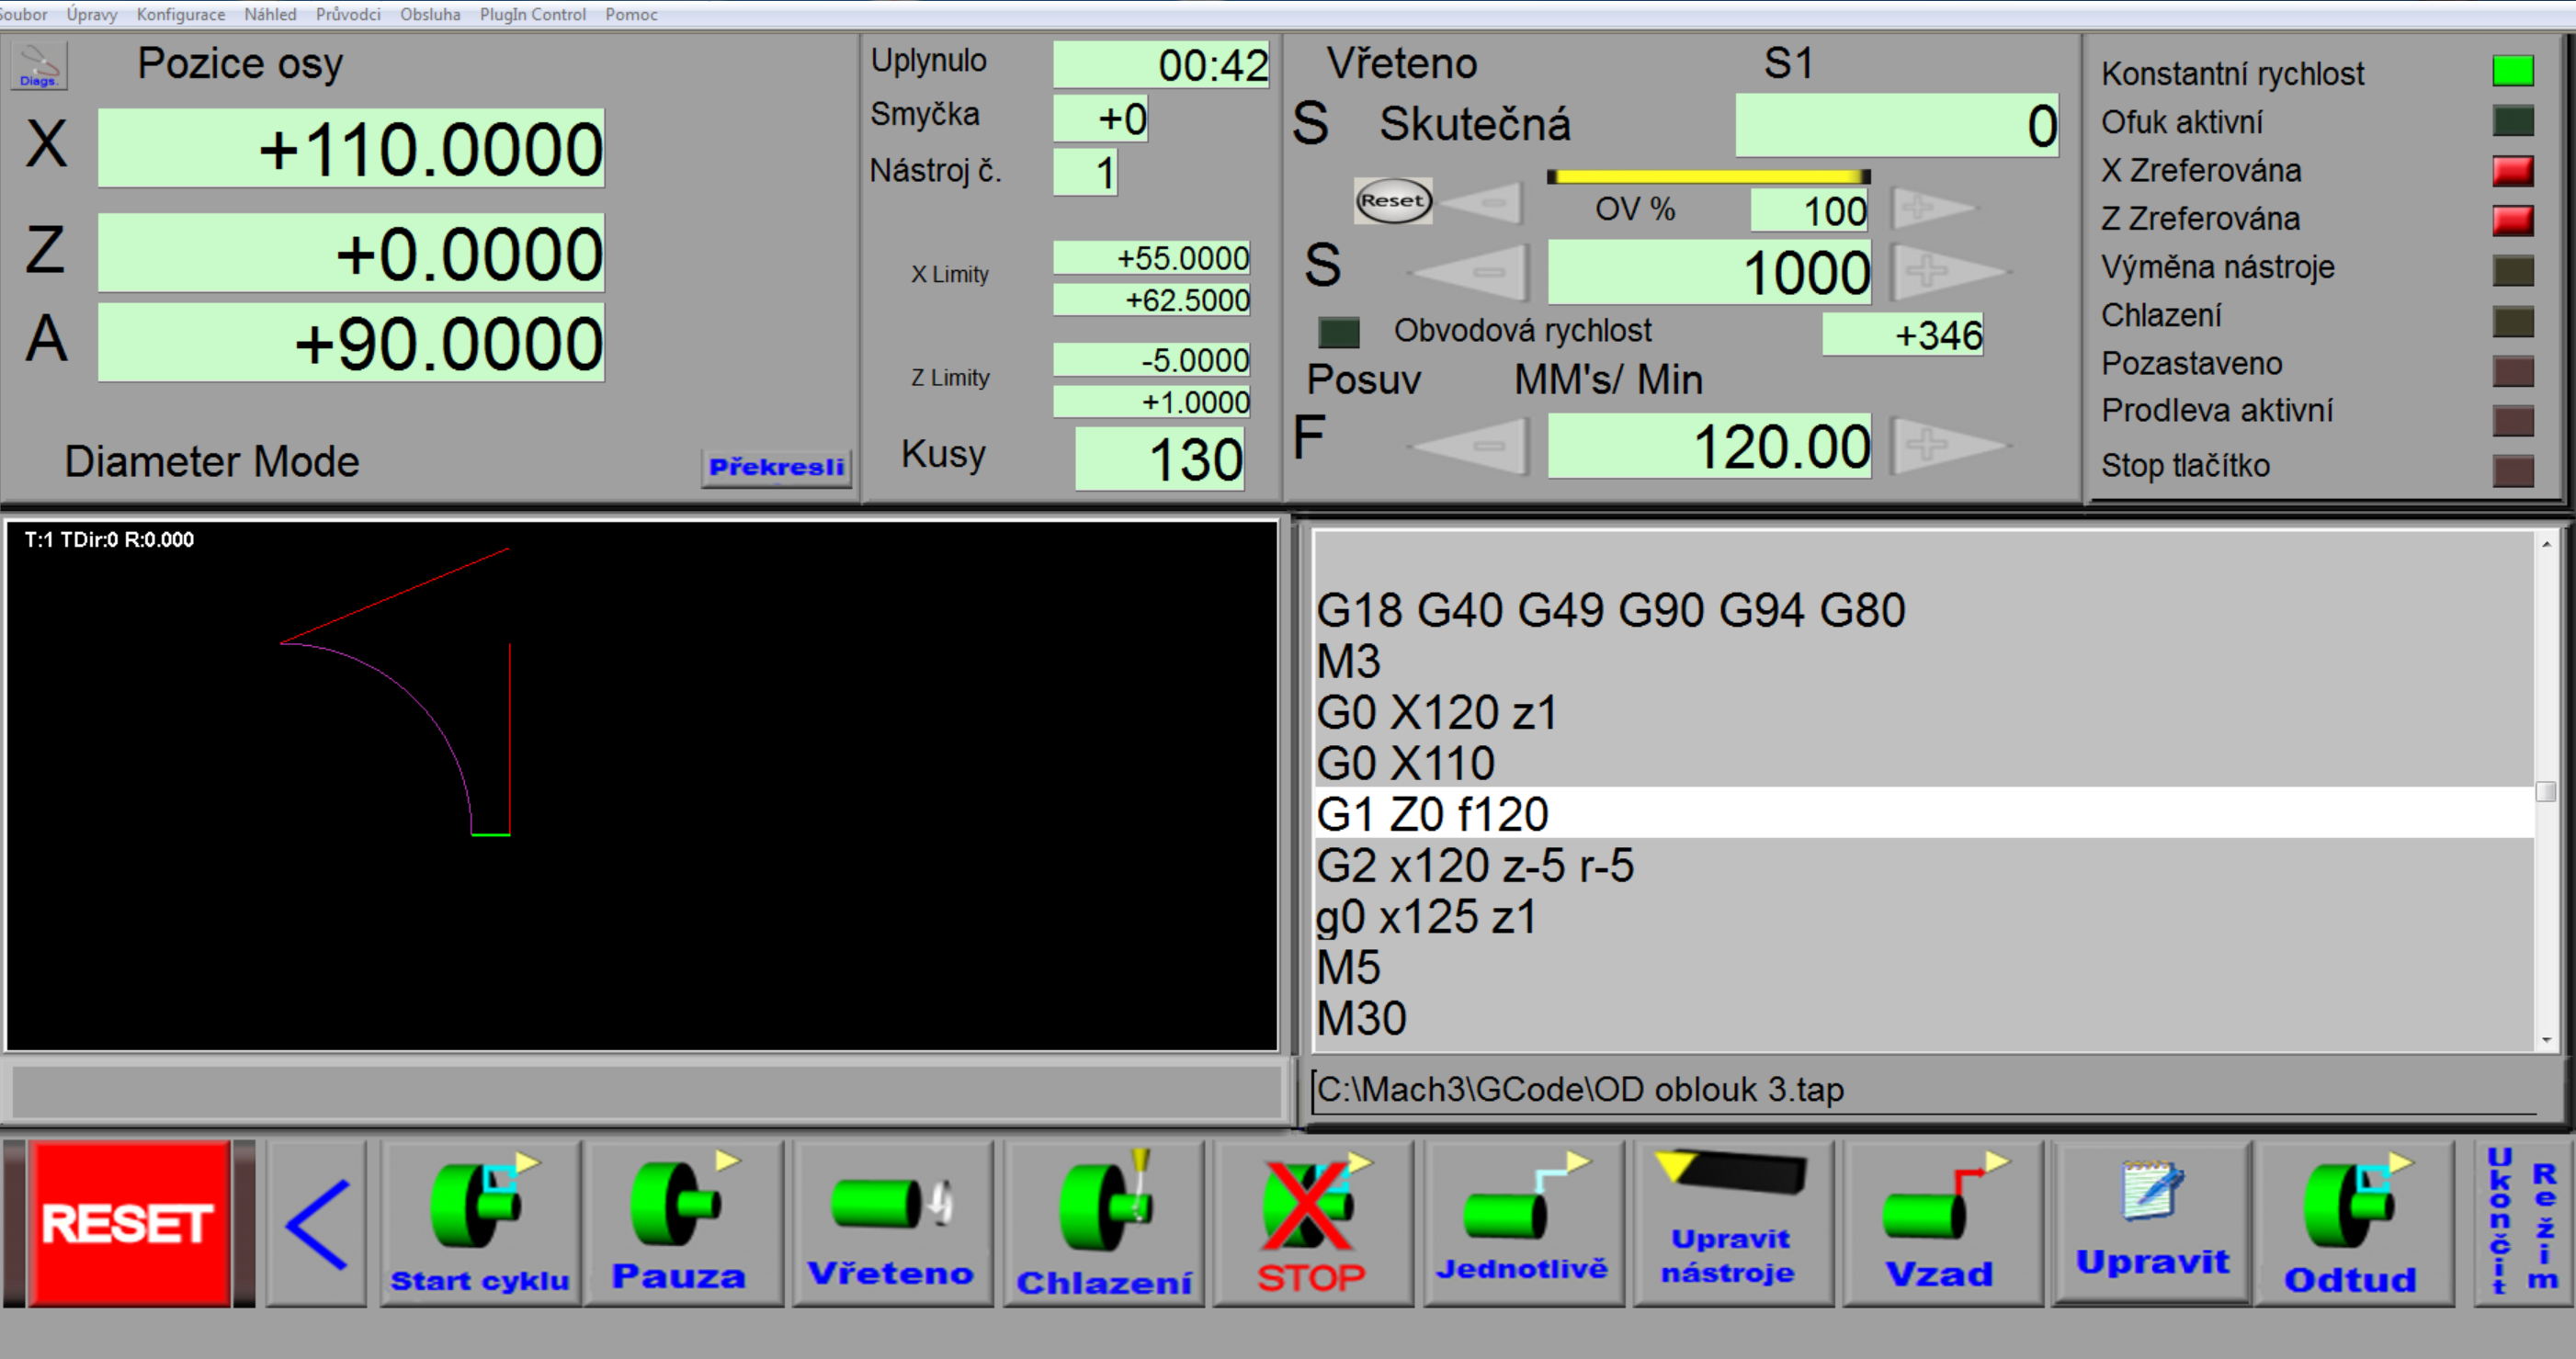Open the PlugIn Control menu
Viewport: 2576px width, 1359px height.
(532, 14)
